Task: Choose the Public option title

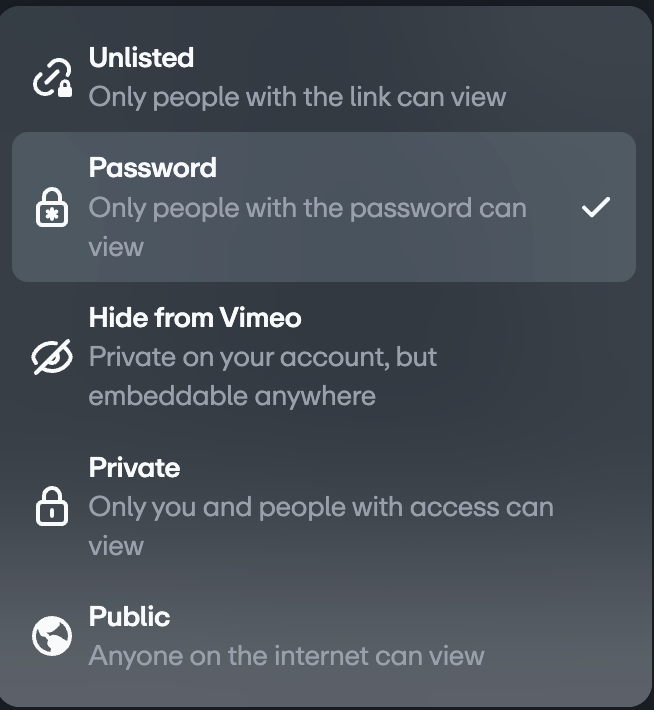Action: click(x=129, y=616)
